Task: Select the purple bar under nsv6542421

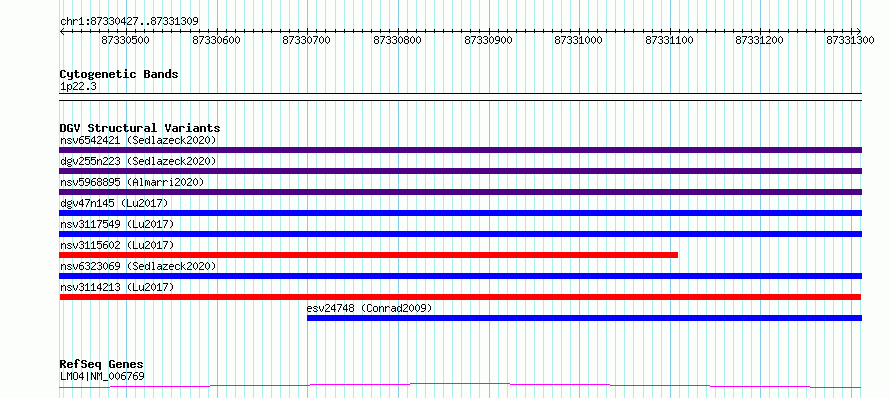Action: (460, 150)
